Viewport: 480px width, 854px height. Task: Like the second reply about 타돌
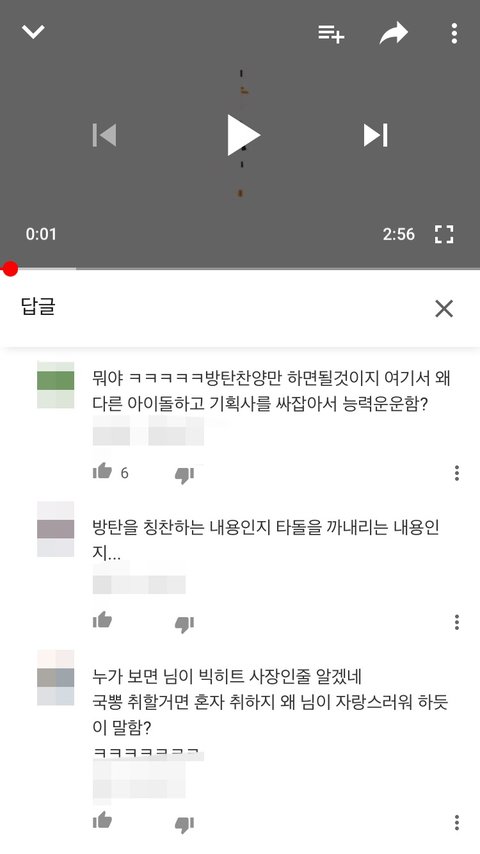pyautogui.click(x=102, y=620)
